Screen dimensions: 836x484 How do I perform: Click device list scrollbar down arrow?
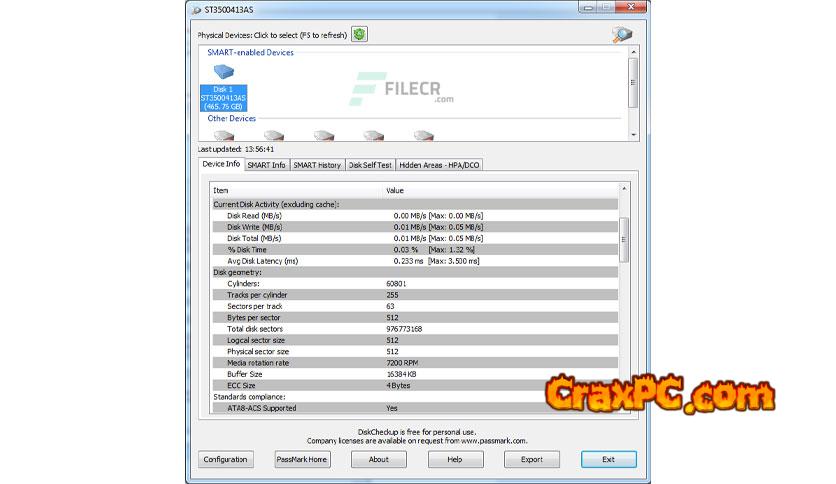(633, 135)
